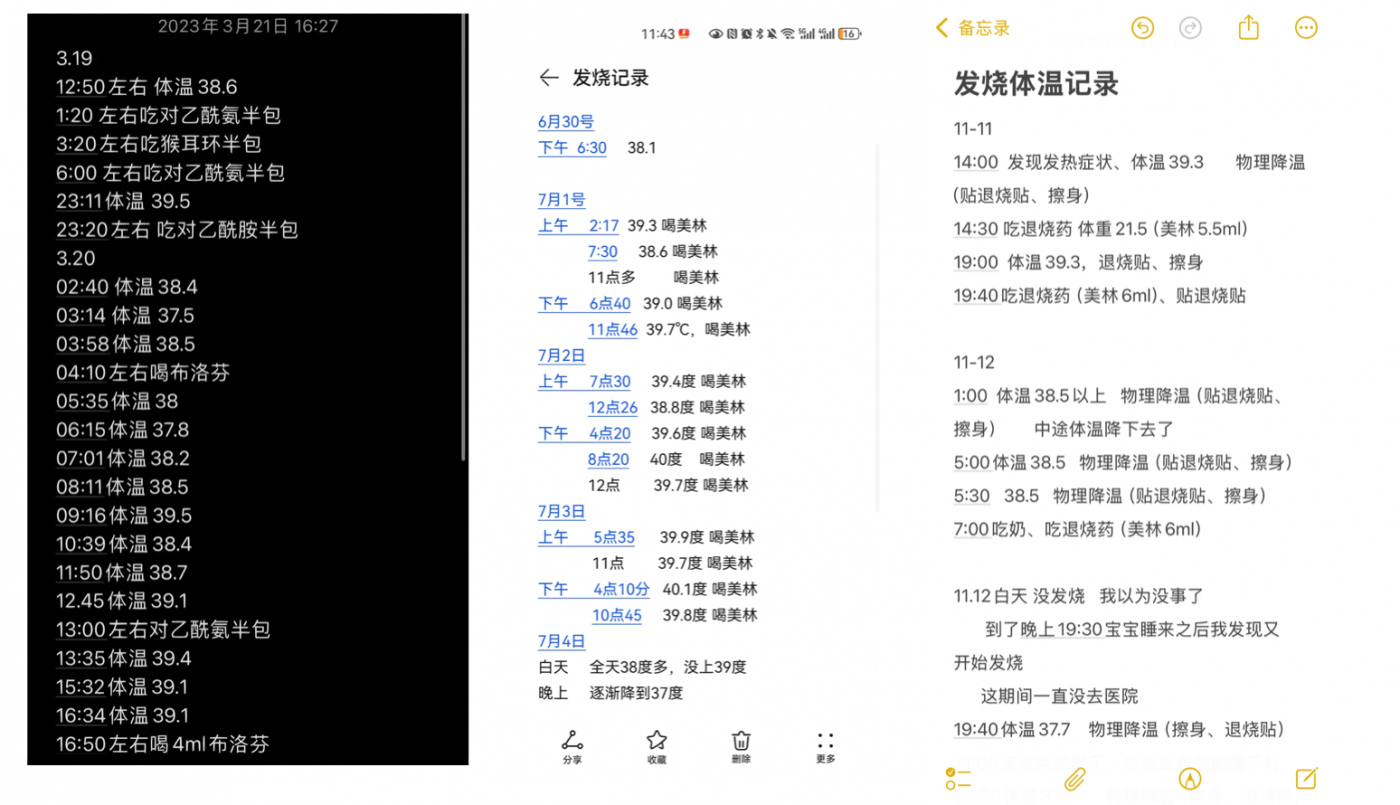
Task: Tap the markup pen-tip icon
Action: click(1190, 779)
